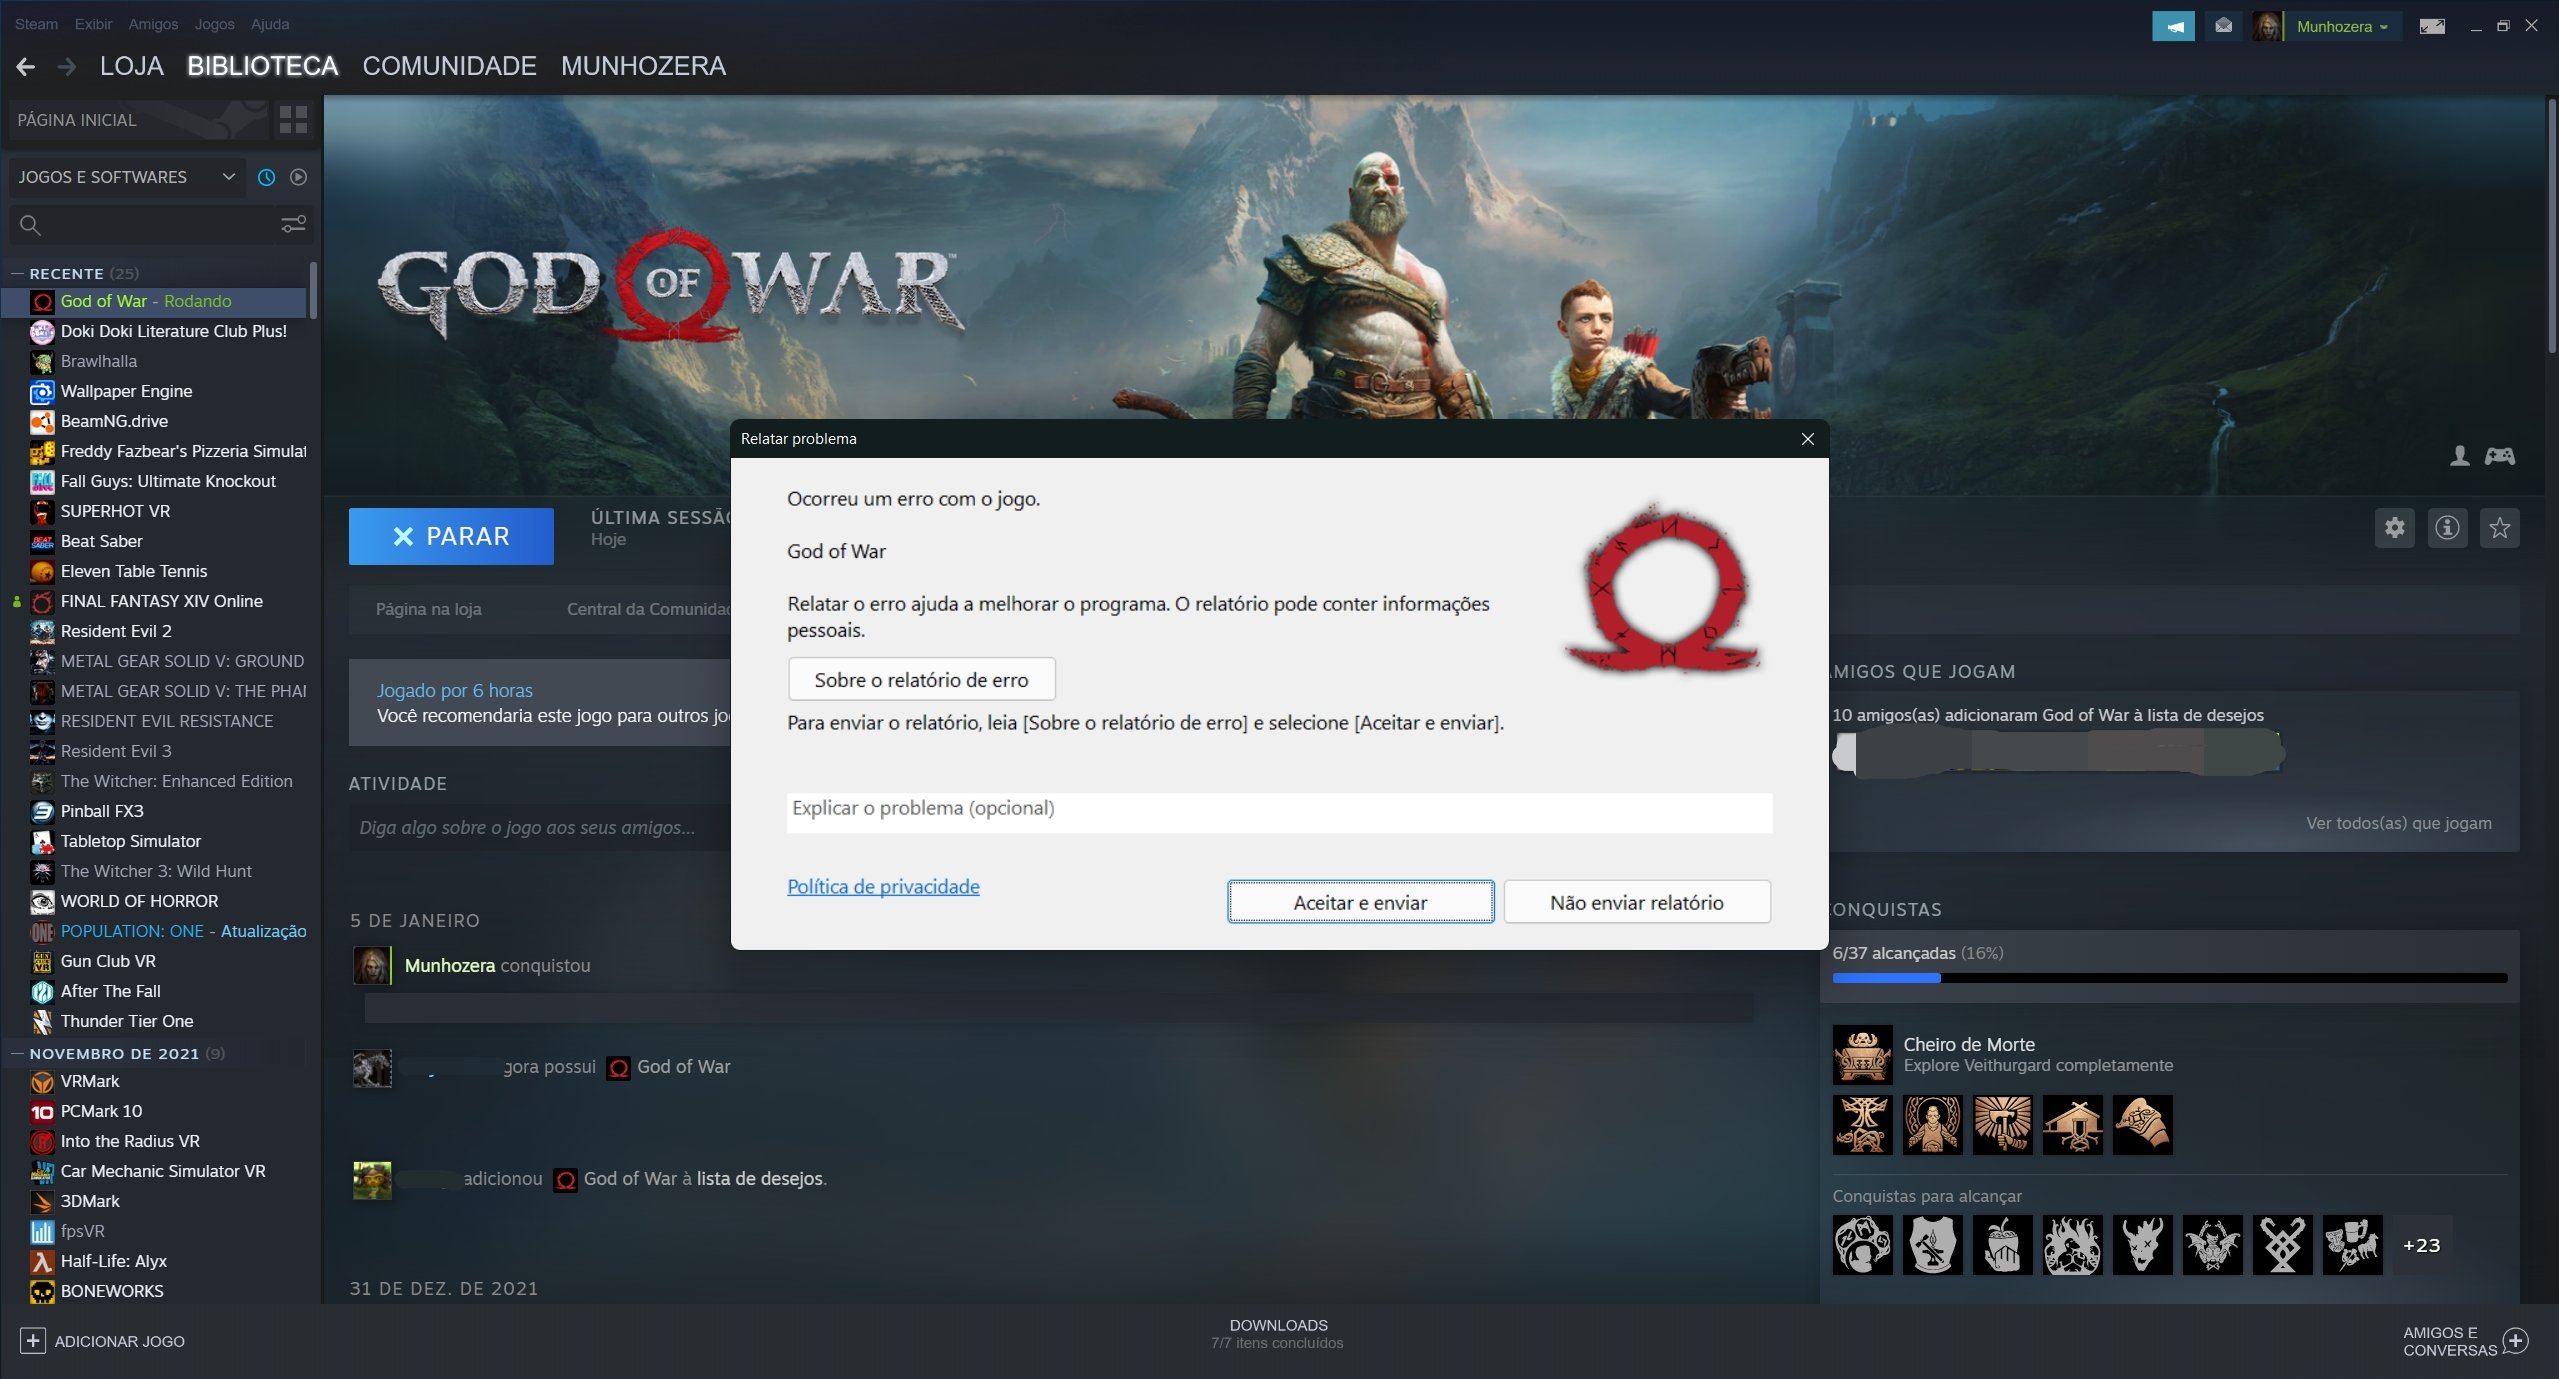Click BIBLIOTECA tab in navigation
Viewport: 2559px width, 1379px height.
(x=262, y=66)
